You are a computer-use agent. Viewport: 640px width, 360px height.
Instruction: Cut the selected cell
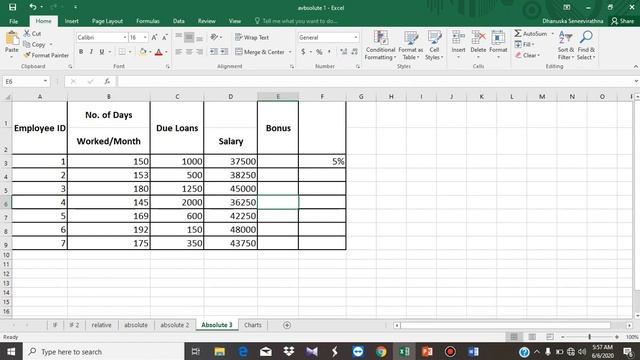(x=32, y=33)
